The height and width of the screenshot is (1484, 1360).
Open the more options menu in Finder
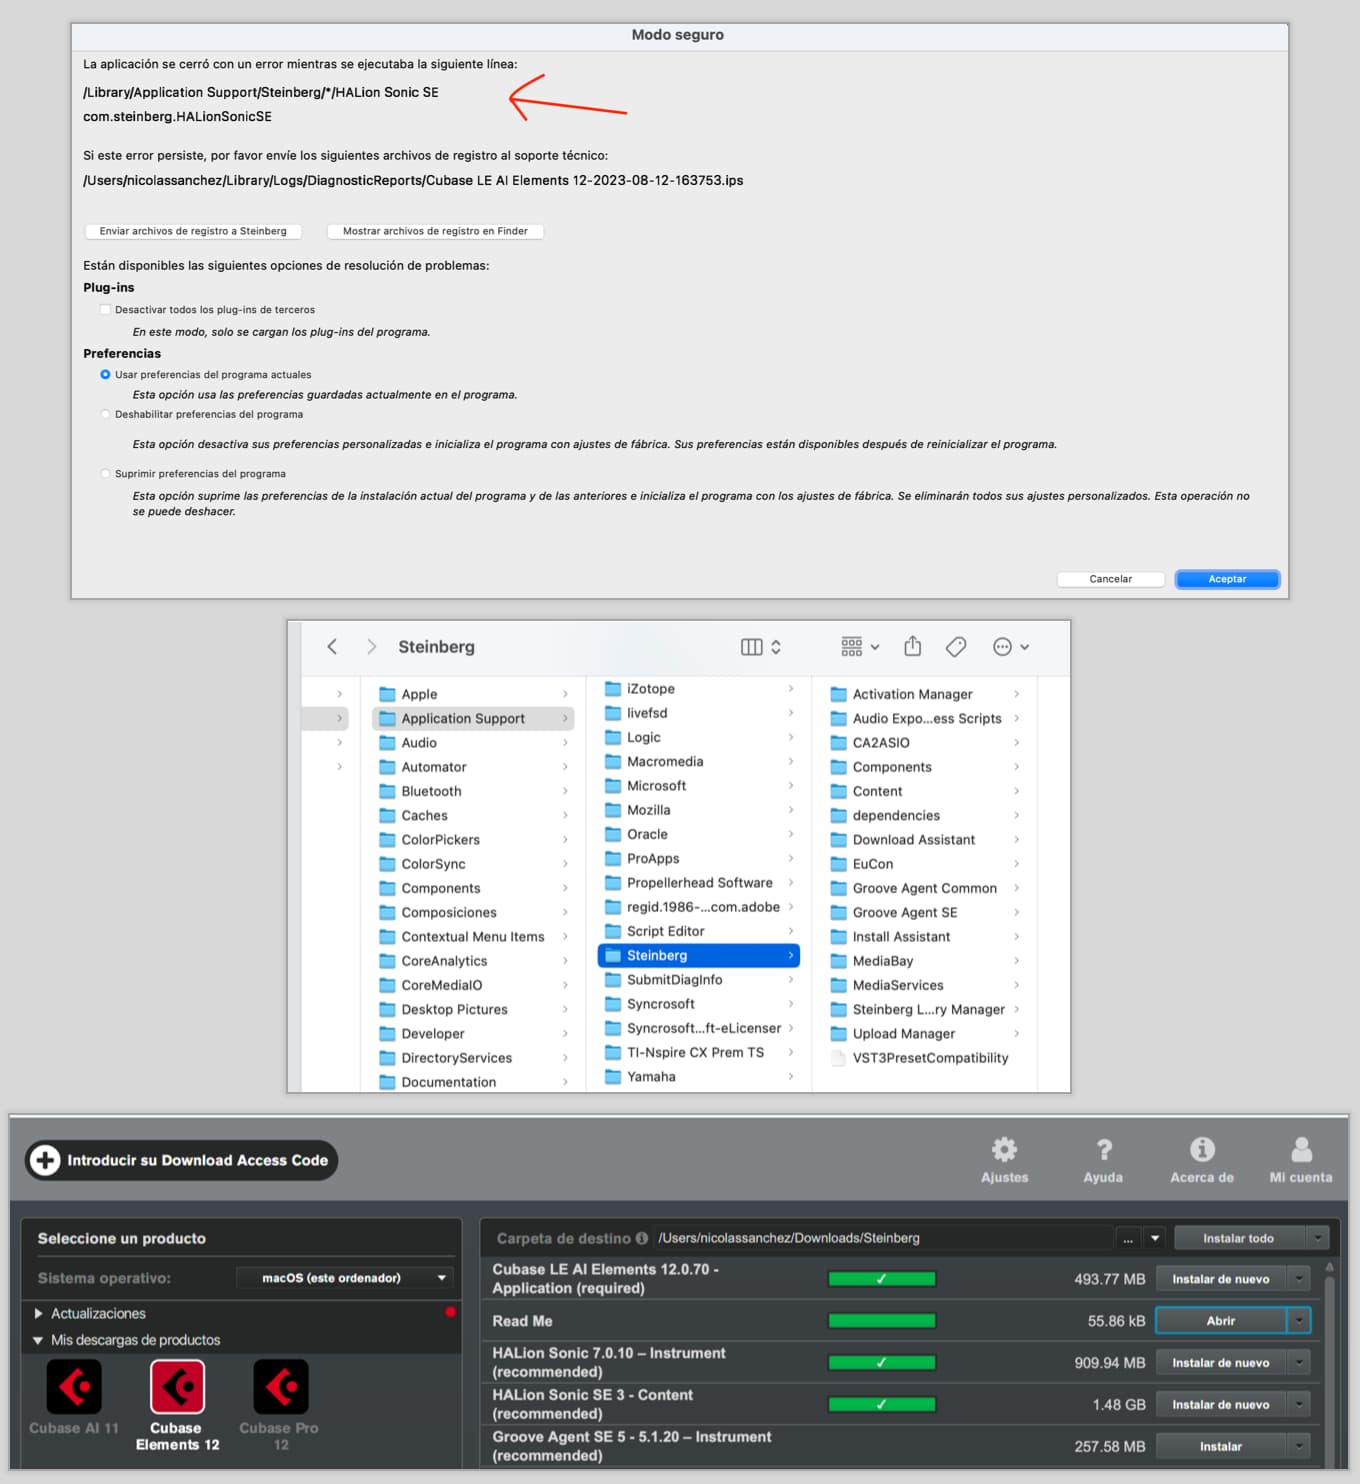pyautogui.click(x=1005, y=646)
